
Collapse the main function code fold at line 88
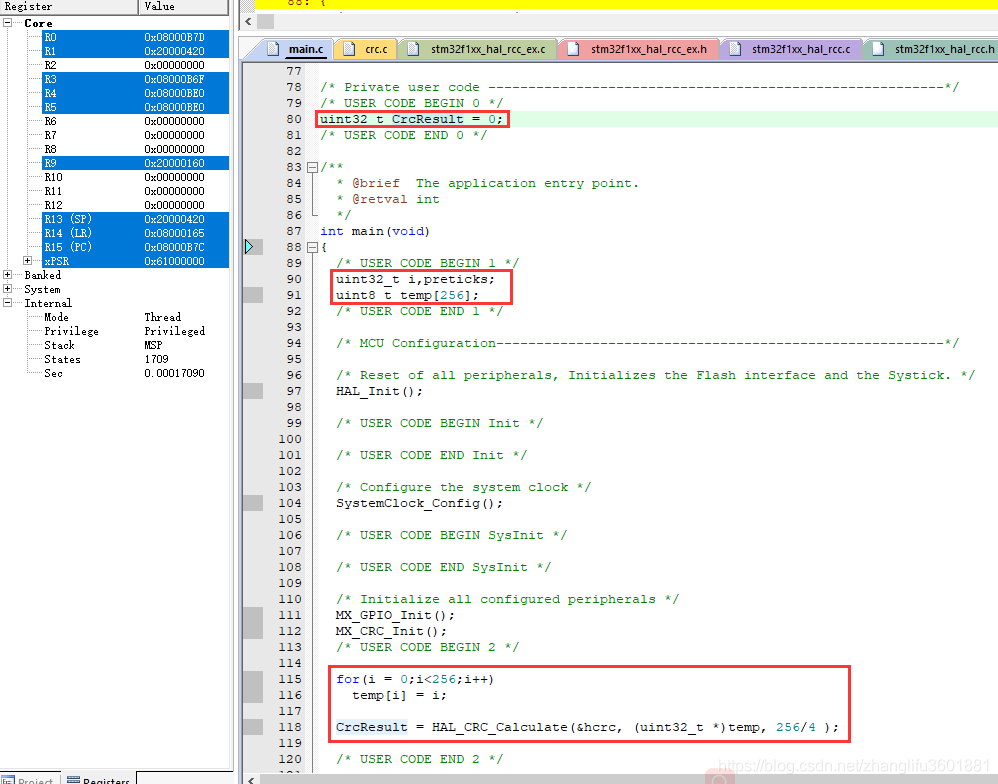311,246
